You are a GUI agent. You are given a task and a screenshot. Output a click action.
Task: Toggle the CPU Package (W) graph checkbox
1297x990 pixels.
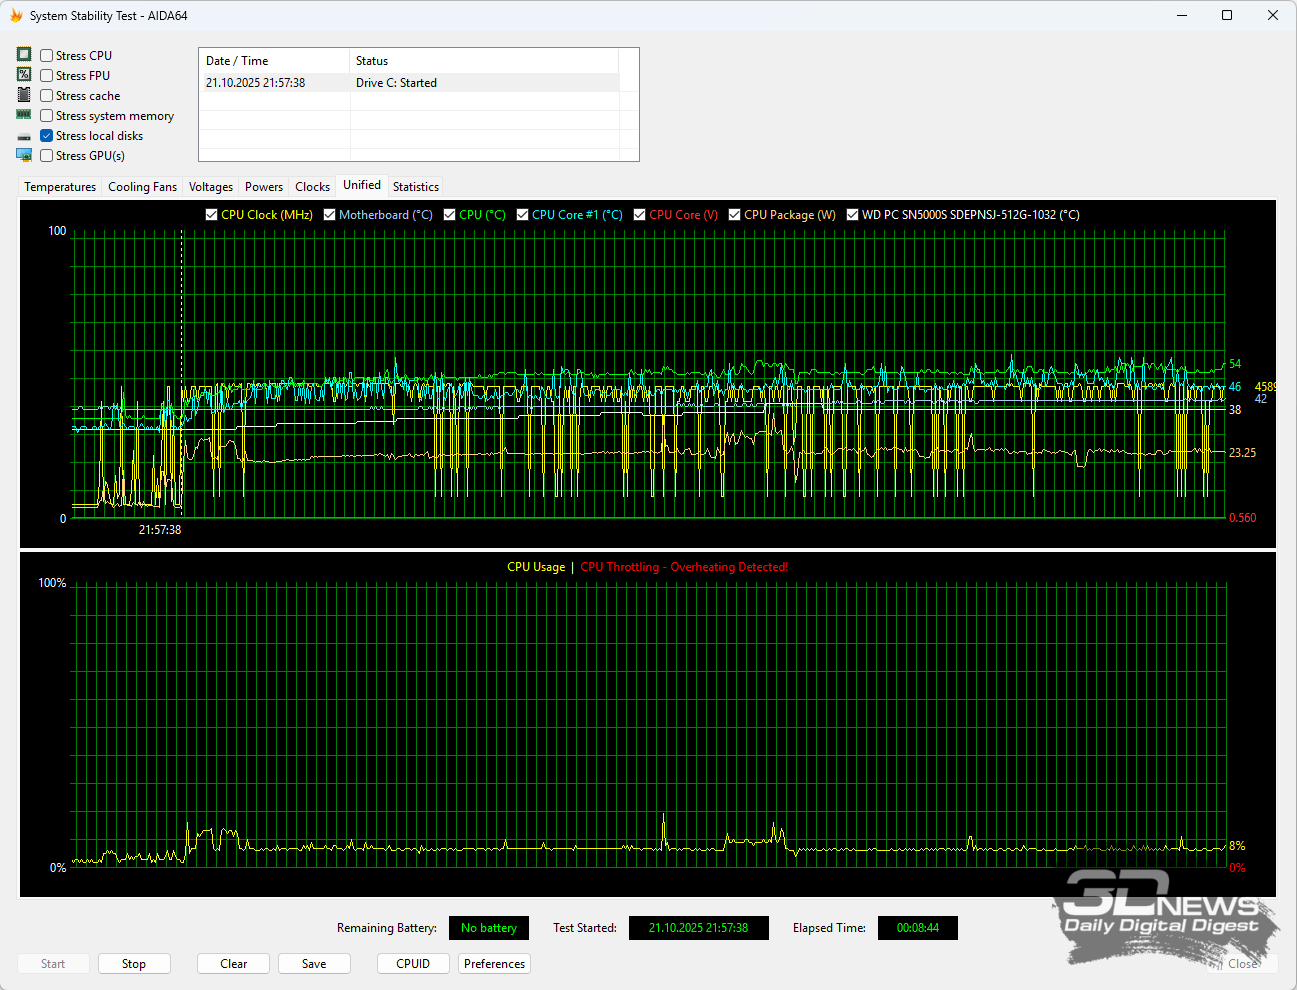[x=735, y=215]
